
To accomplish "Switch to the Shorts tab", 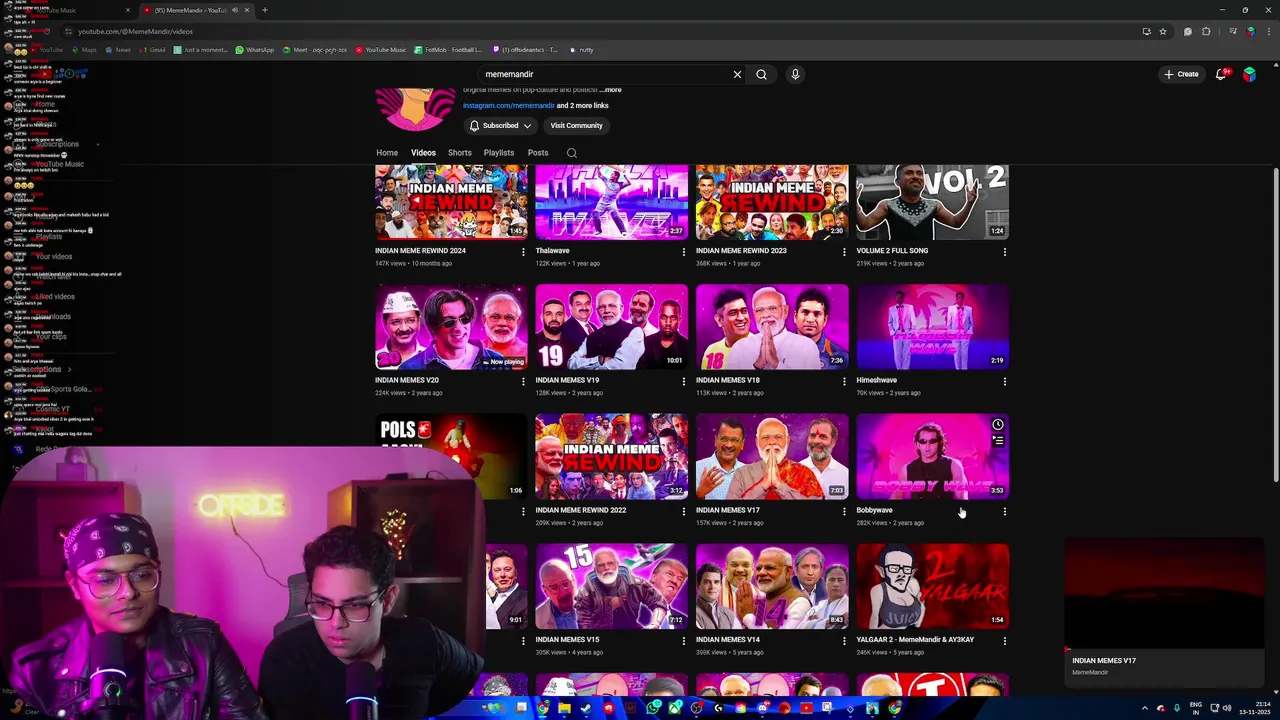I will coord(460,153).
